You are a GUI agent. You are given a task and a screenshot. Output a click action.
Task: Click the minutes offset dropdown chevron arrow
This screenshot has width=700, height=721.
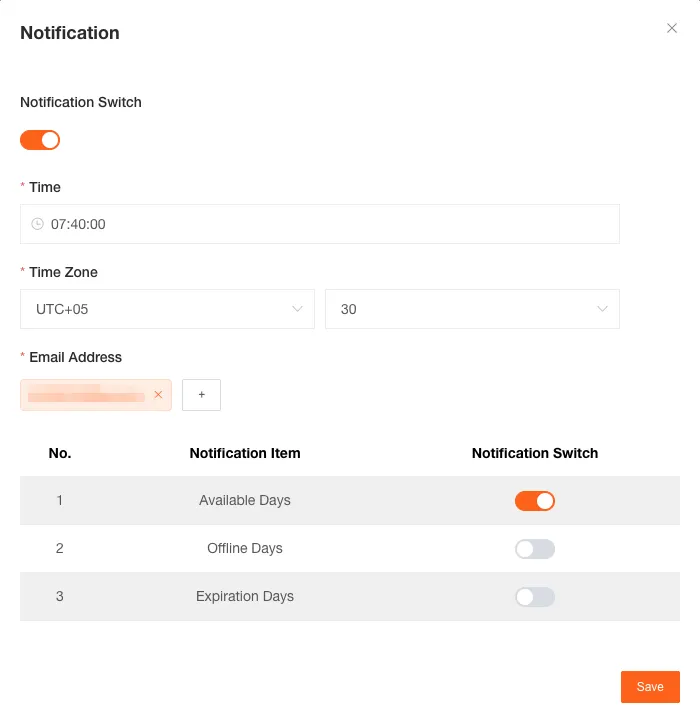(x=602, y=309)
